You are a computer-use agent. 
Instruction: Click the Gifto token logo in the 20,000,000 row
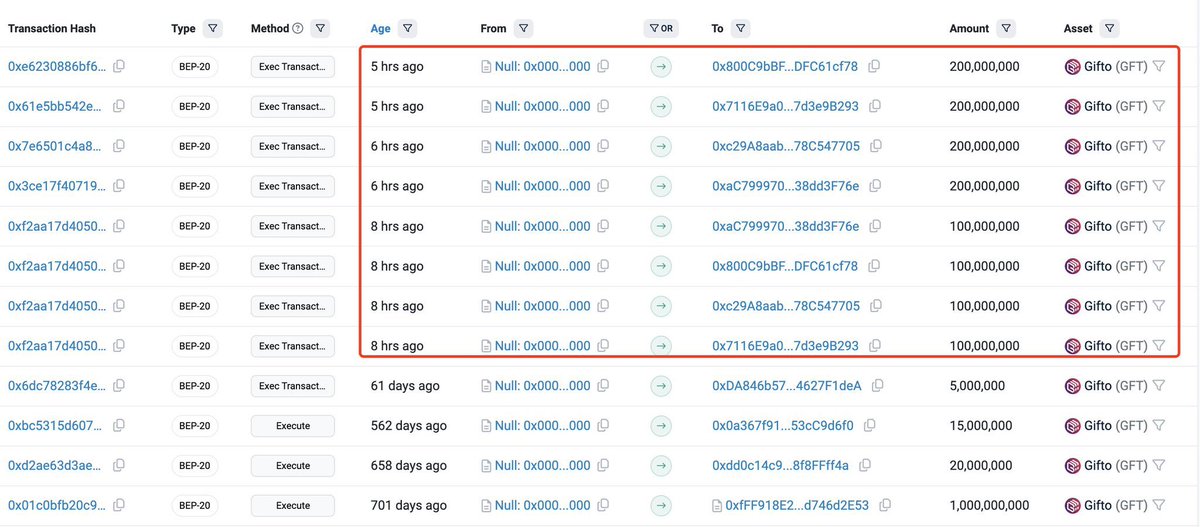(1073, 466)
